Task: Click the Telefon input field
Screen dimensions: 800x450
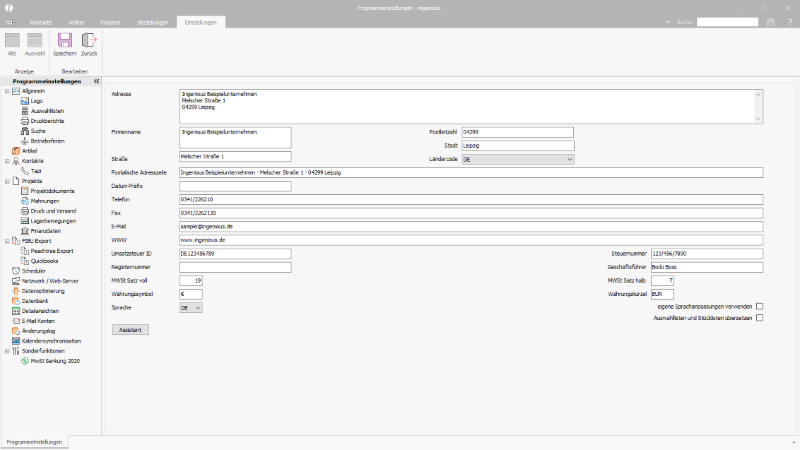Action: [x=471, y=199]
